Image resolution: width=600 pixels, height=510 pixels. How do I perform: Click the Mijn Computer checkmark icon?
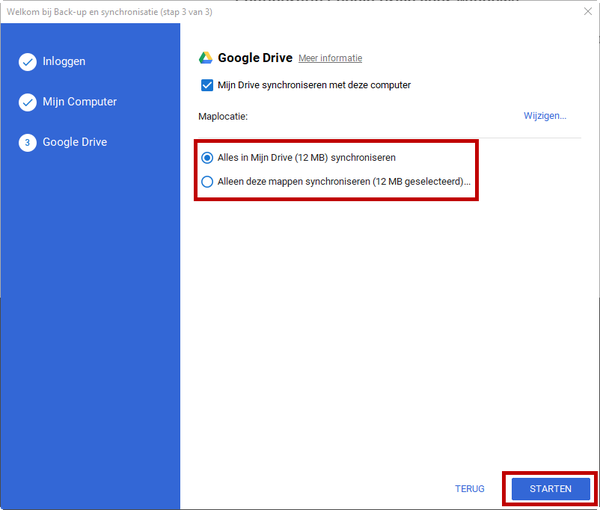pos(28,102)
